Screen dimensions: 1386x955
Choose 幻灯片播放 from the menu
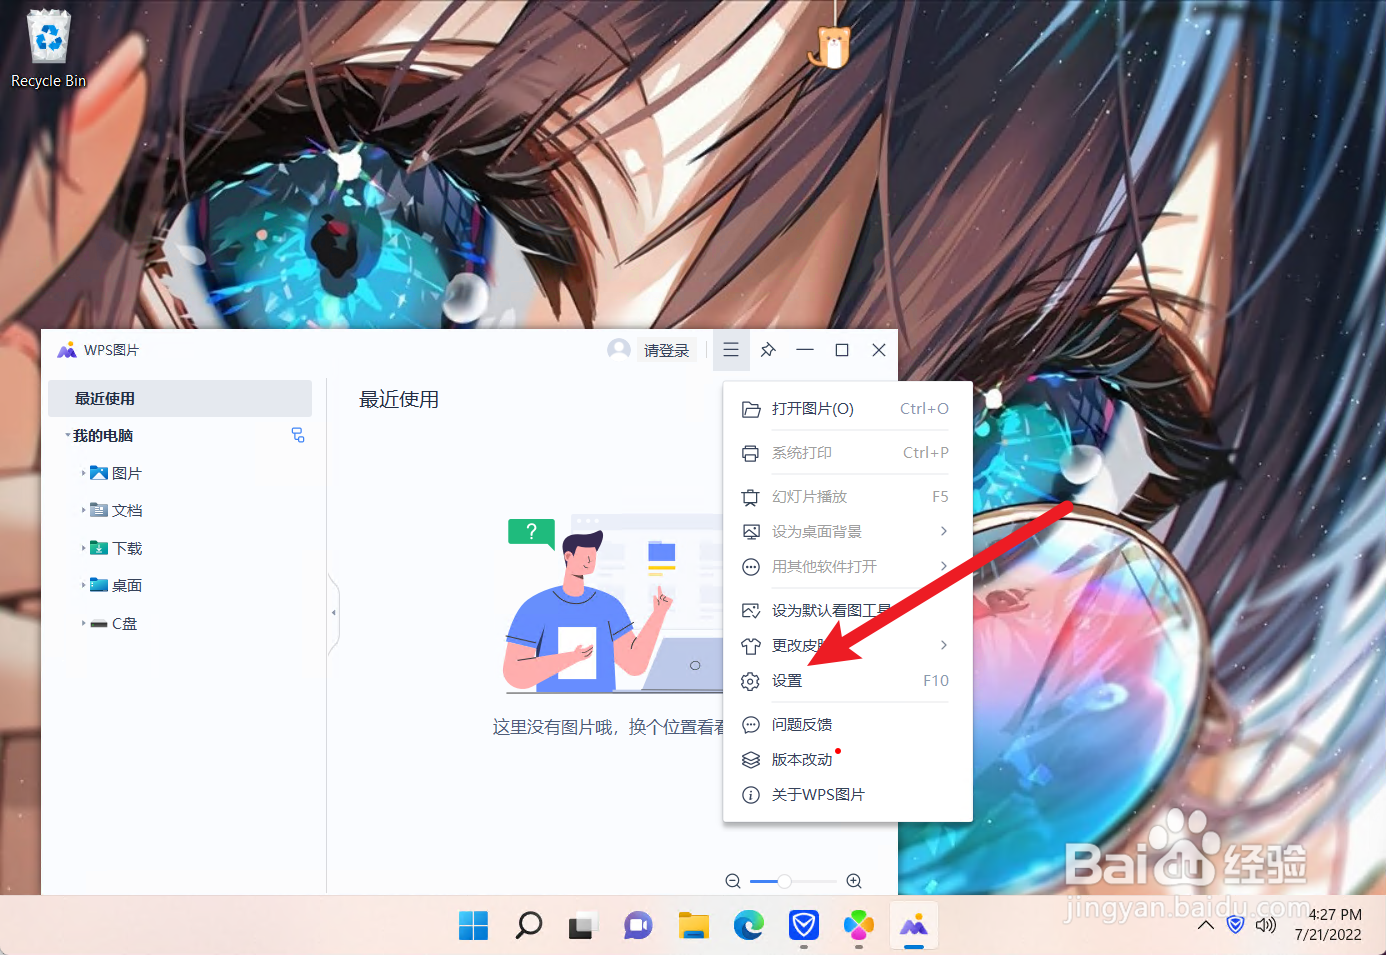[847, 497]
